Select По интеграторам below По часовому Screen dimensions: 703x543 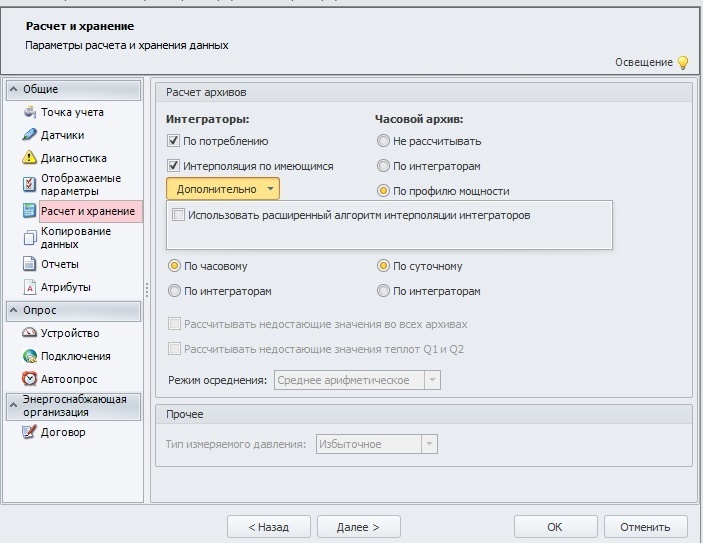(174, 291)
